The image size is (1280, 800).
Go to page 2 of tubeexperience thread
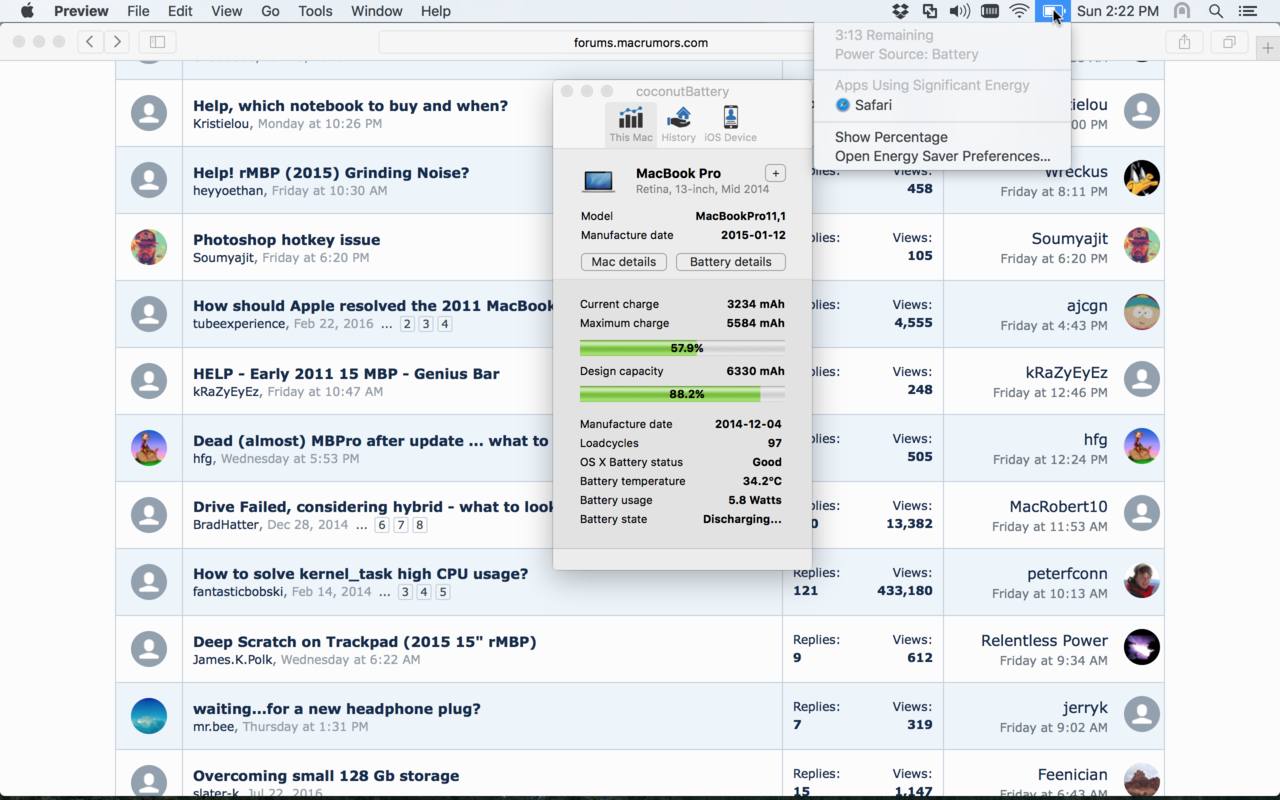407,324
